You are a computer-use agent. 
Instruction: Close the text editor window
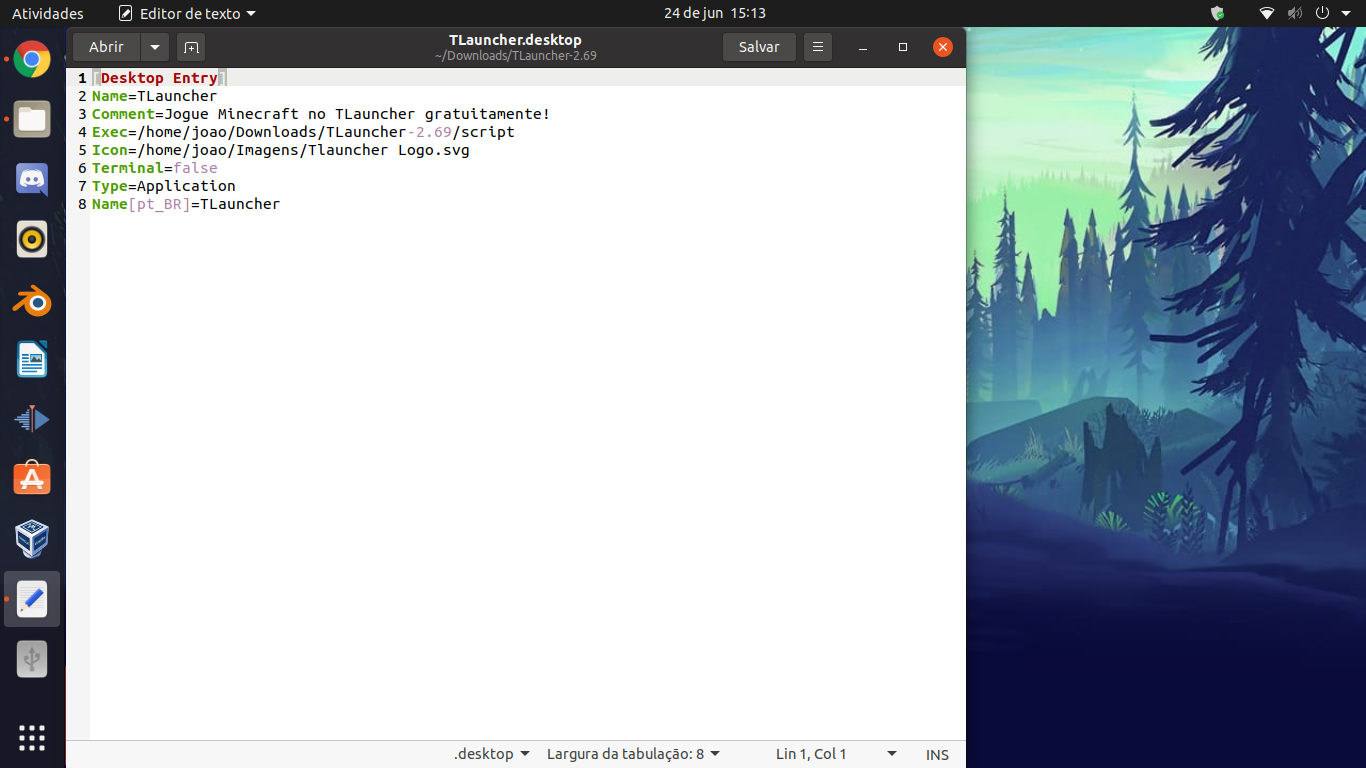click(943, 47)
